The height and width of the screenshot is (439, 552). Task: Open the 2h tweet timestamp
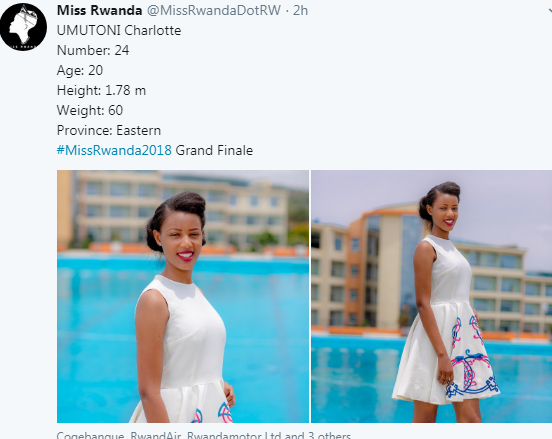[300, 11]
